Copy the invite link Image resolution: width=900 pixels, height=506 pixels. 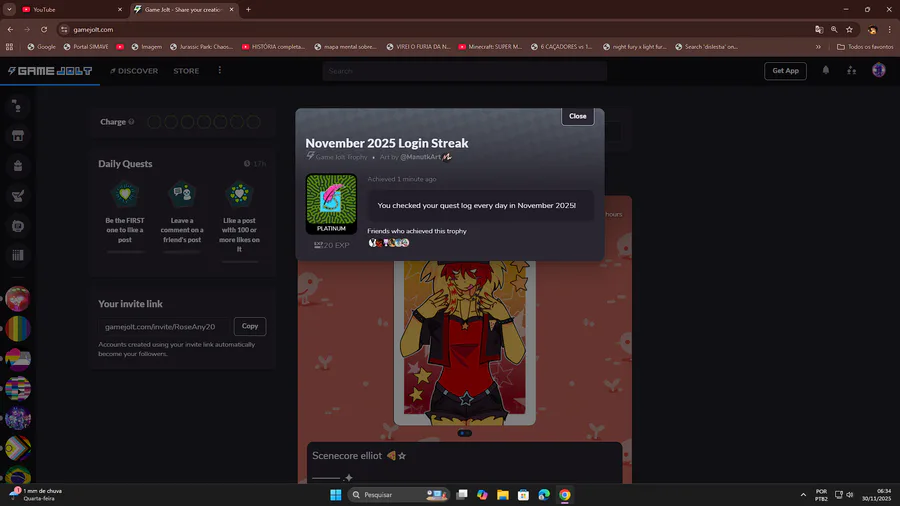(250, 326)
